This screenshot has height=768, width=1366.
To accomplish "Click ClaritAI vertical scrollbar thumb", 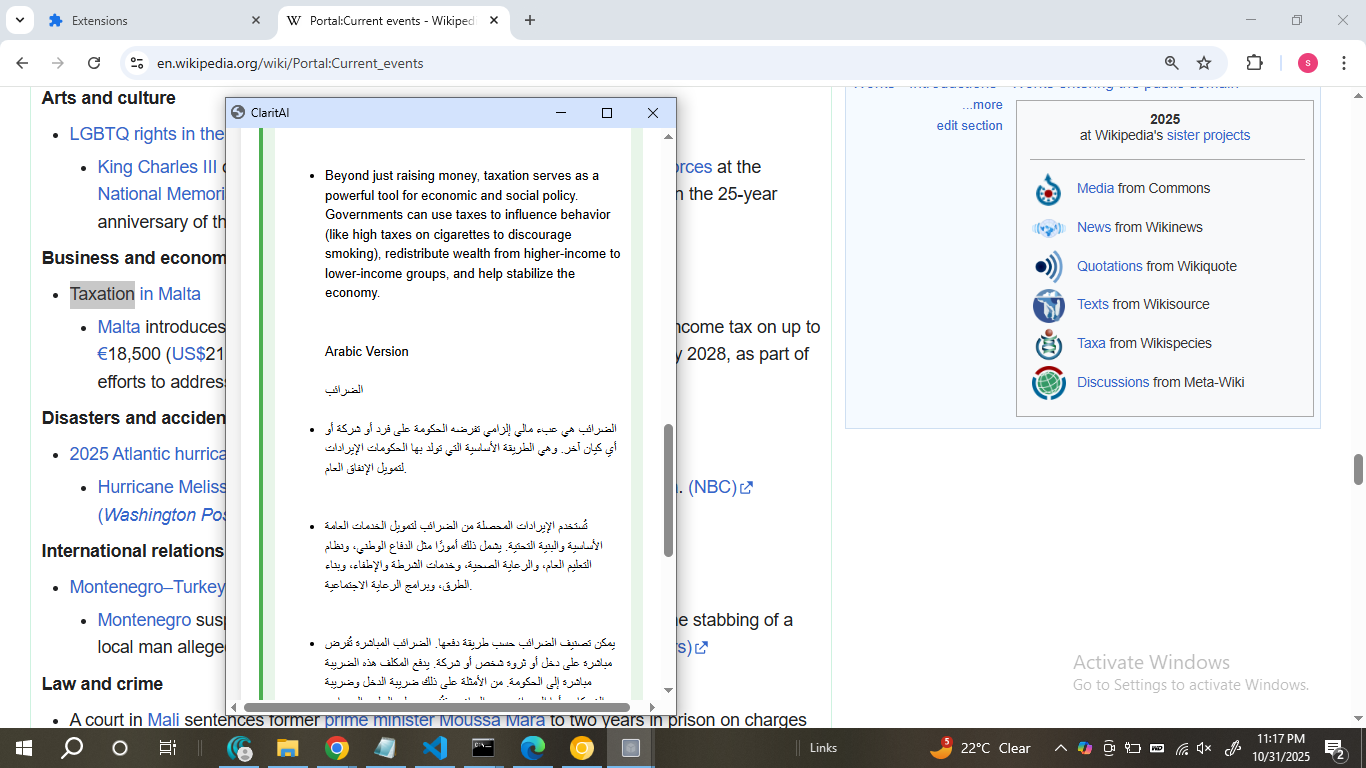I will point(668,490).
